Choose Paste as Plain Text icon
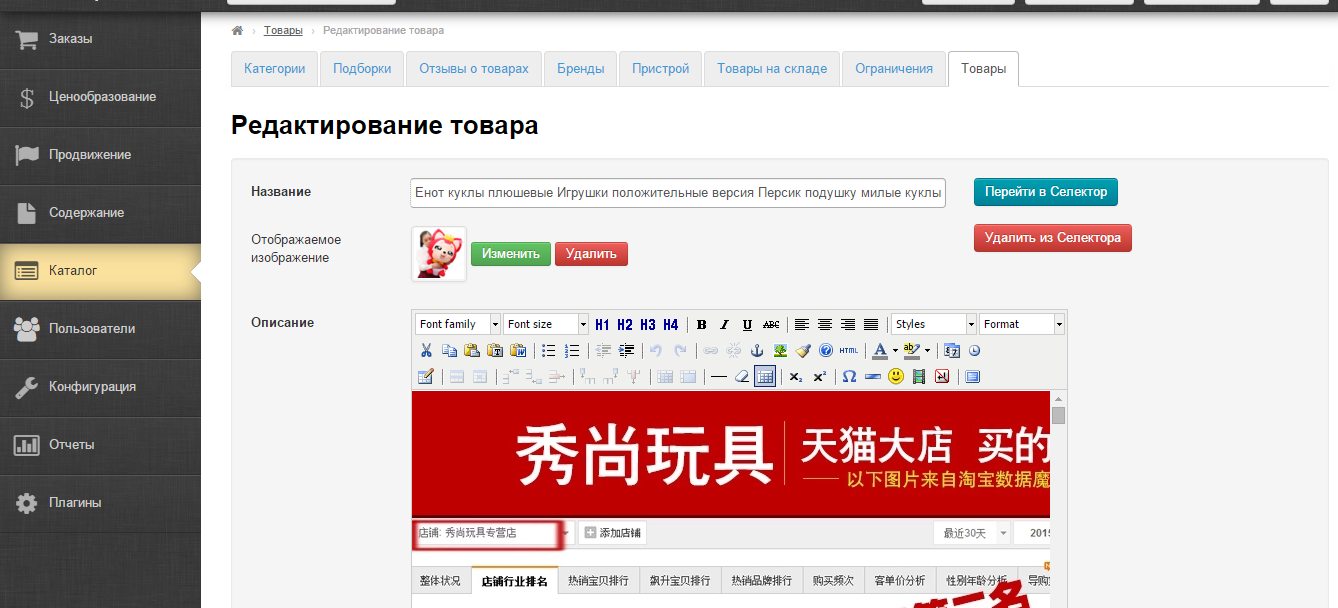Image resolution: width=1338 pixels, height=608 pixels. (x=495, y=351)
